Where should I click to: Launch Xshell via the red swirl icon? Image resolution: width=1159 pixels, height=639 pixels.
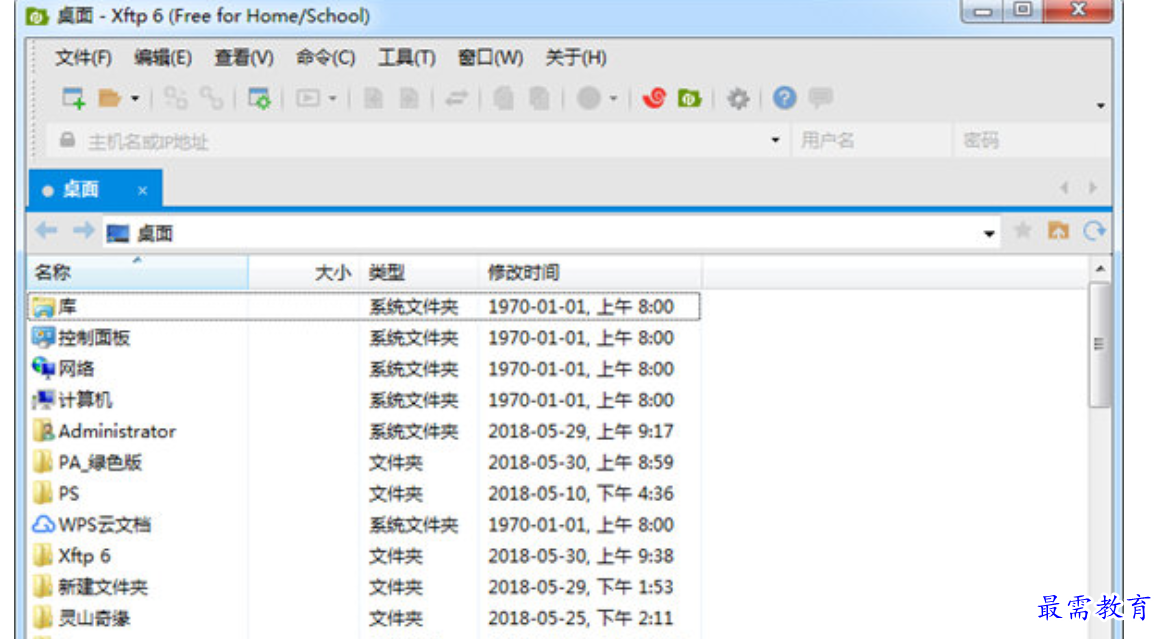point(654,98)
